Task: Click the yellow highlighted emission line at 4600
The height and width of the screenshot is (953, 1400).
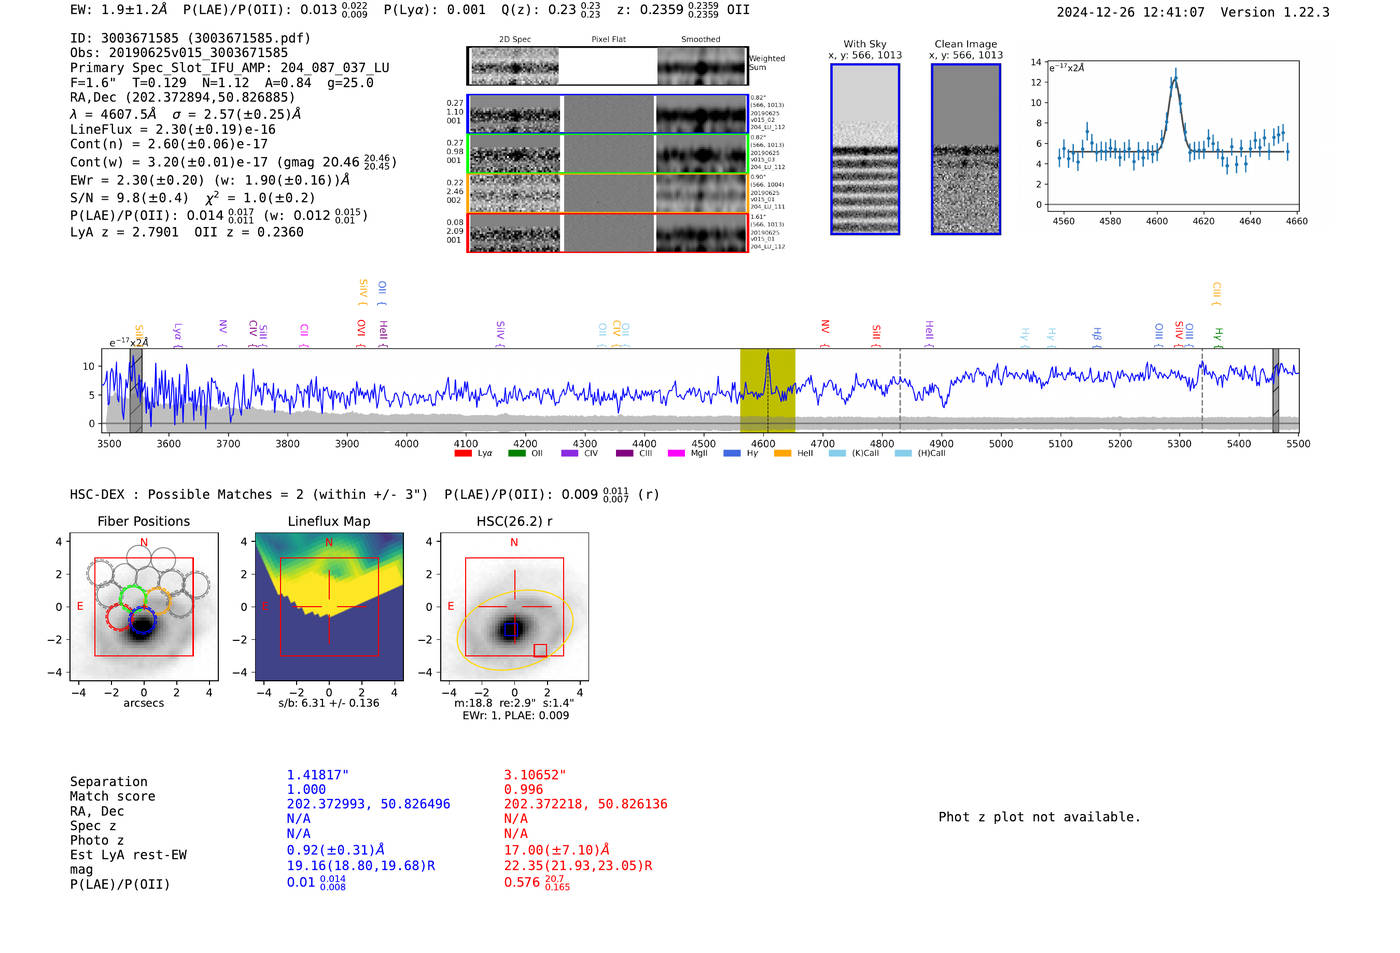Action: pyautogui.click(x=767, y=390)
